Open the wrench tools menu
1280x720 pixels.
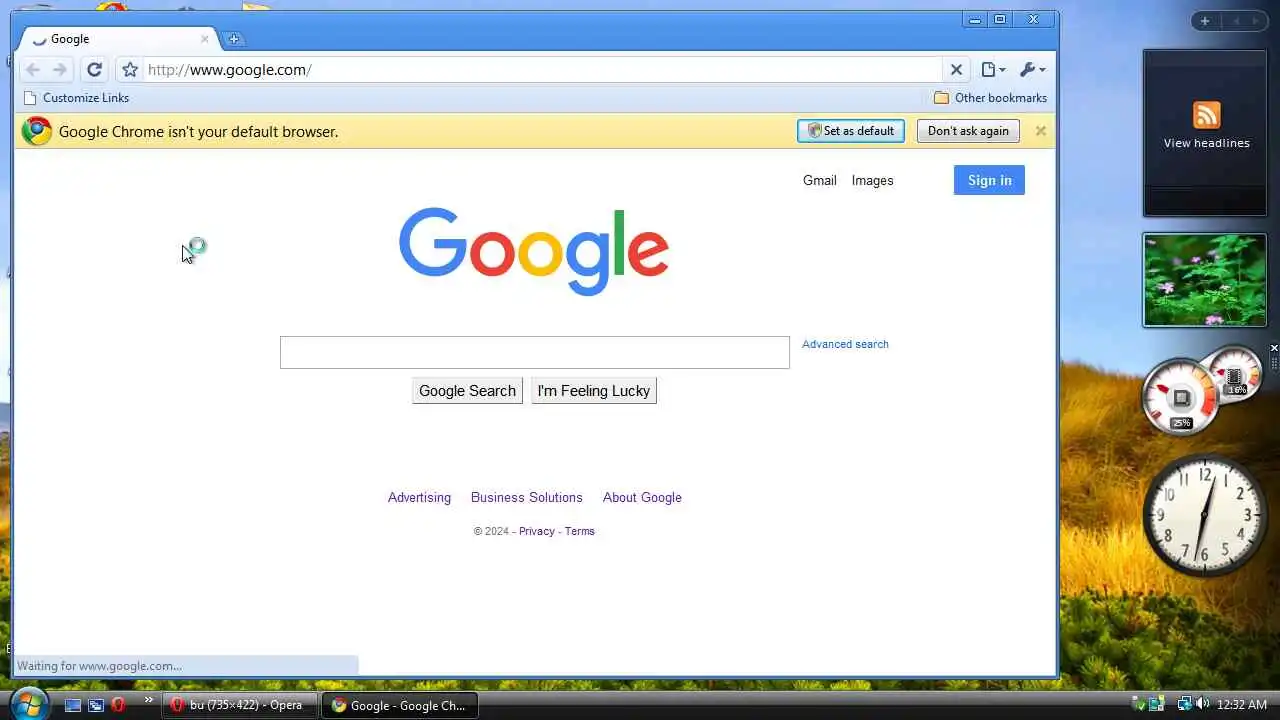point(1032,70)
